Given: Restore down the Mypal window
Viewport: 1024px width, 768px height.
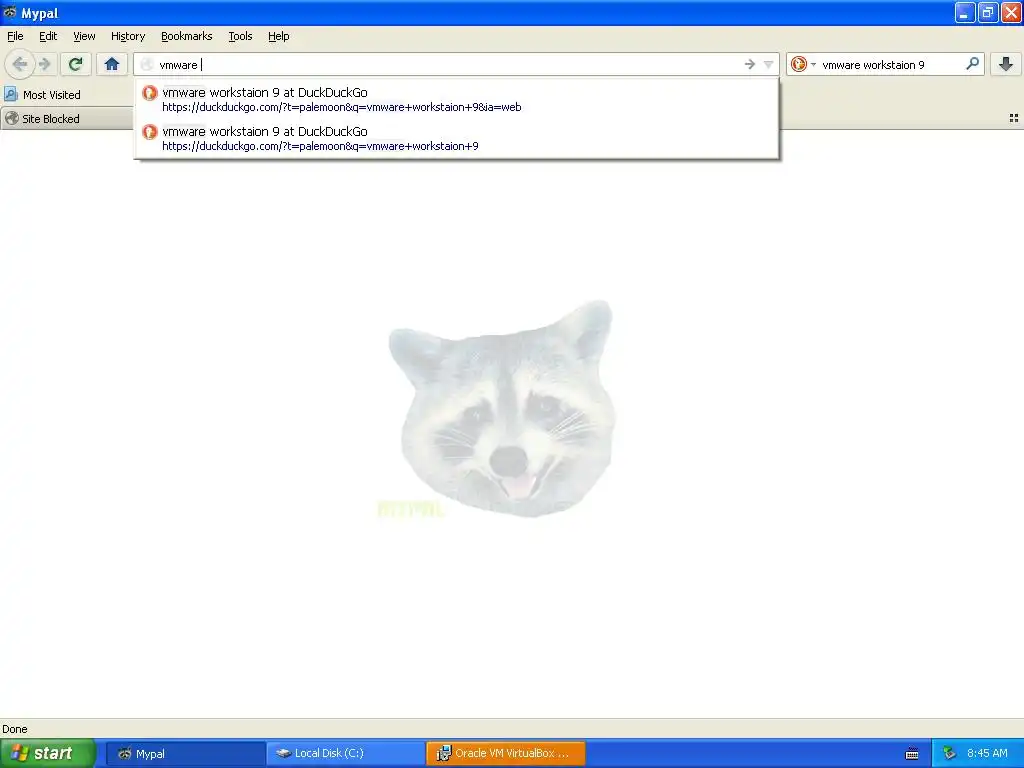Looking at the screenshot, I should [x=987, y=12].
